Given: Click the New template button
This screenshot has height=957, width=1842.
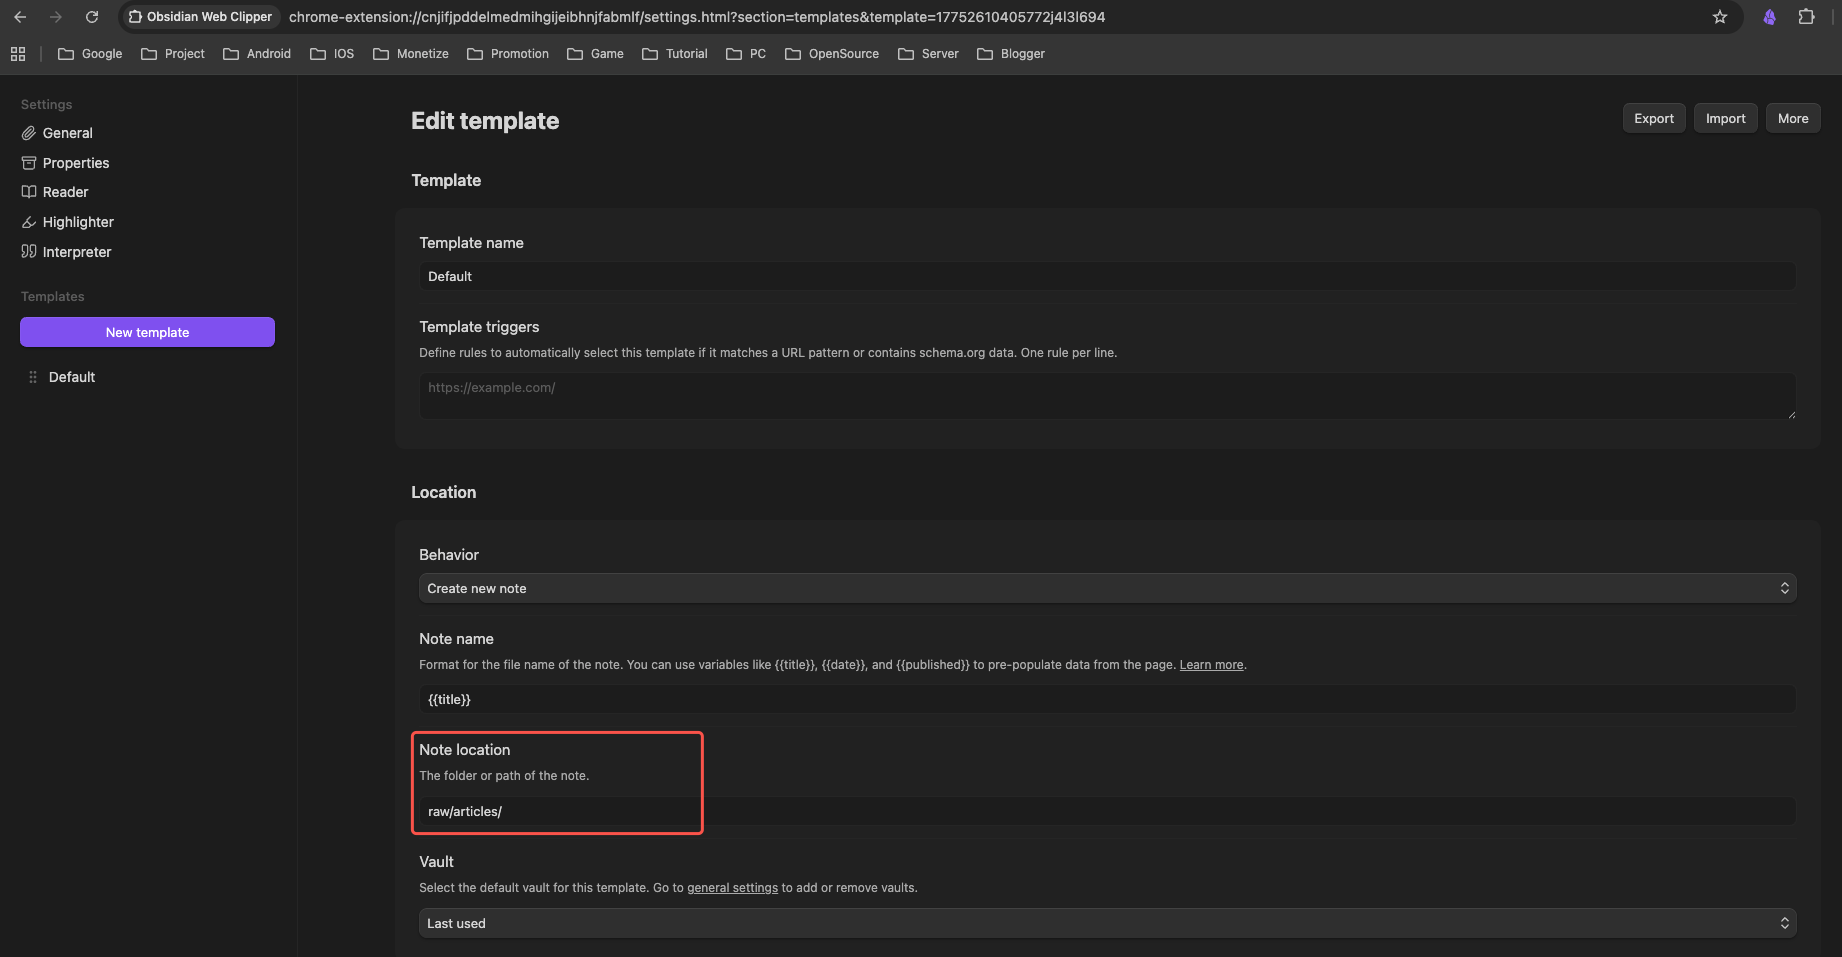Looking at the screenshot, I should tap(147, 332).
